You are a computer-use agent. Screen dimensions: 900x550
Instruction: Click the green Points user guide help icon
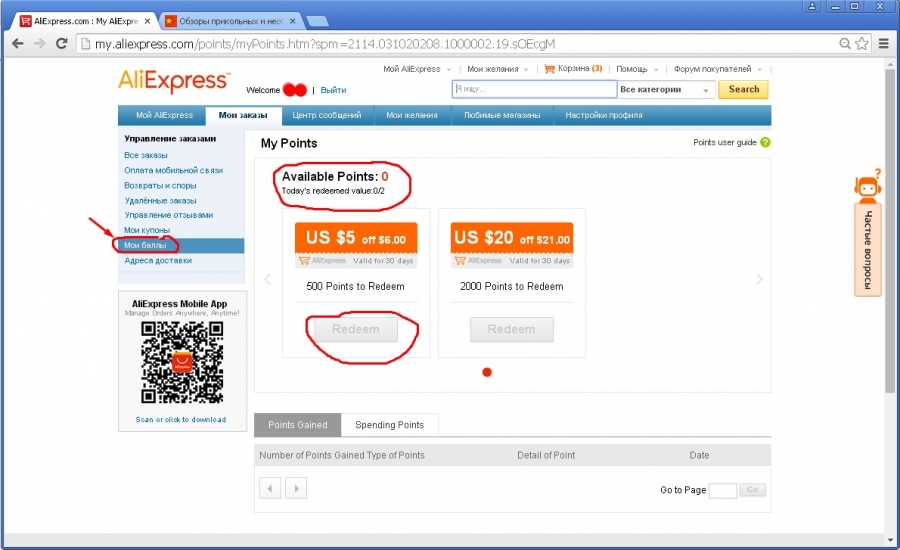pyautogui.click(x=765, y=143)
